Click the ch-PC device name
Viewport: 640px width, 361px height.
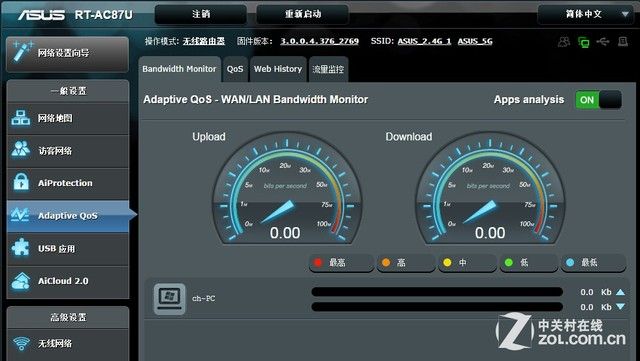pyautogui.click(x=204, y=299)
